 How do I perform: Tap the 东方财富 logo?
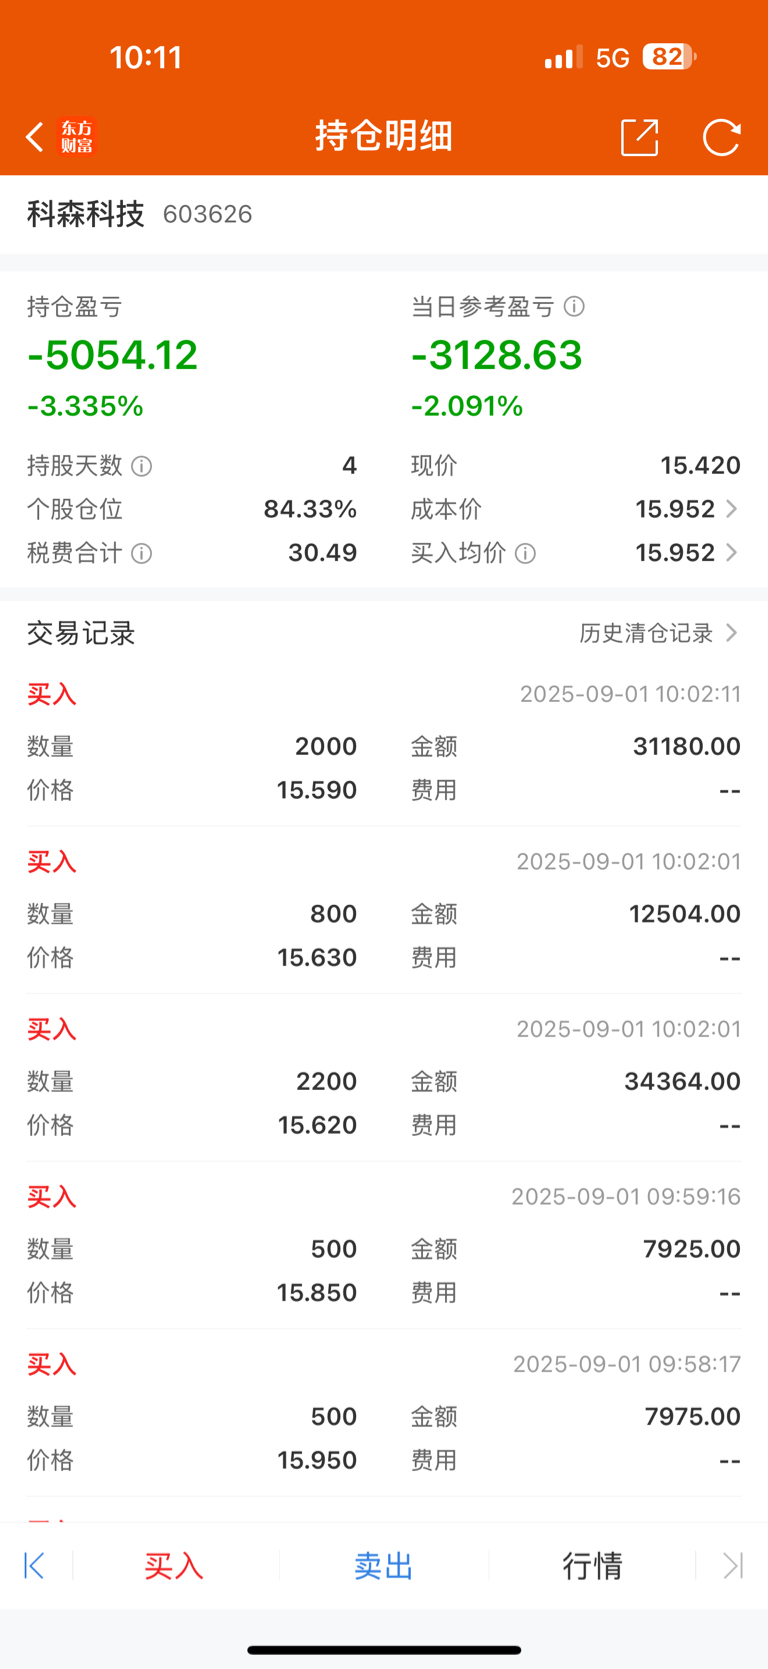77,137
